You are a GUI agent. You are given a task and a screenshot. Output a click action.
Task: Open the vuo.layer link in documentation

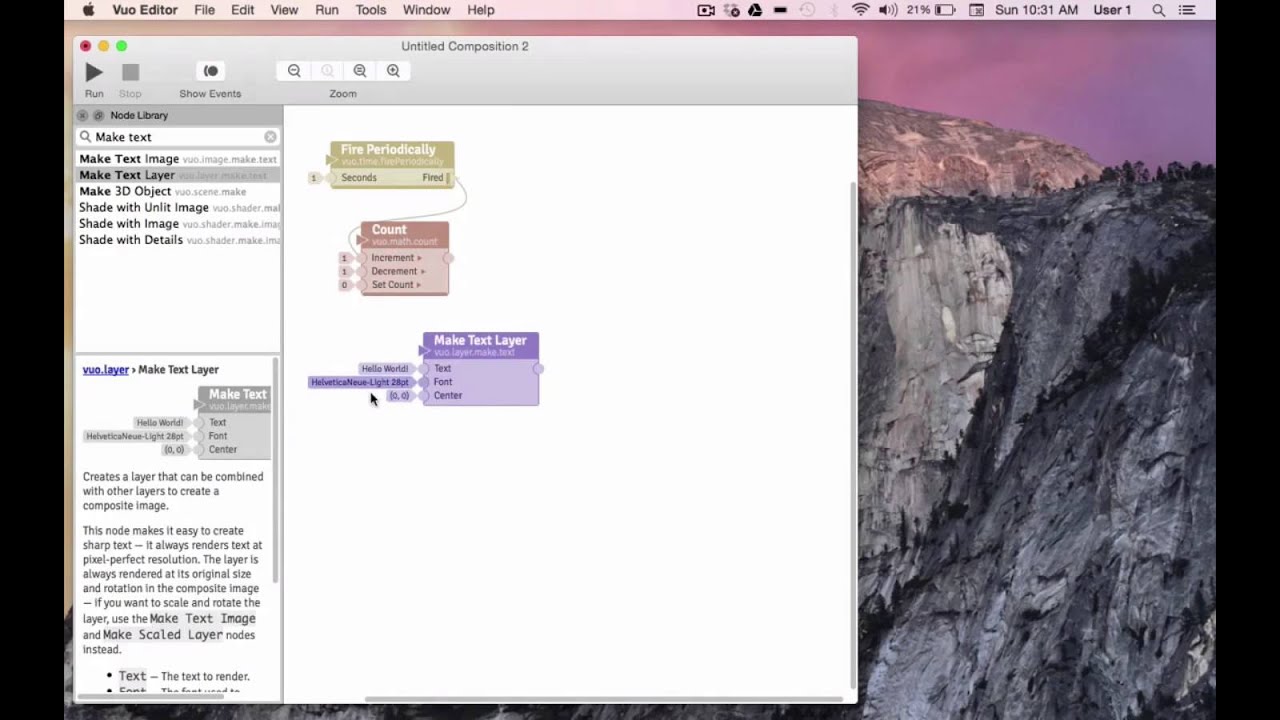105,369
